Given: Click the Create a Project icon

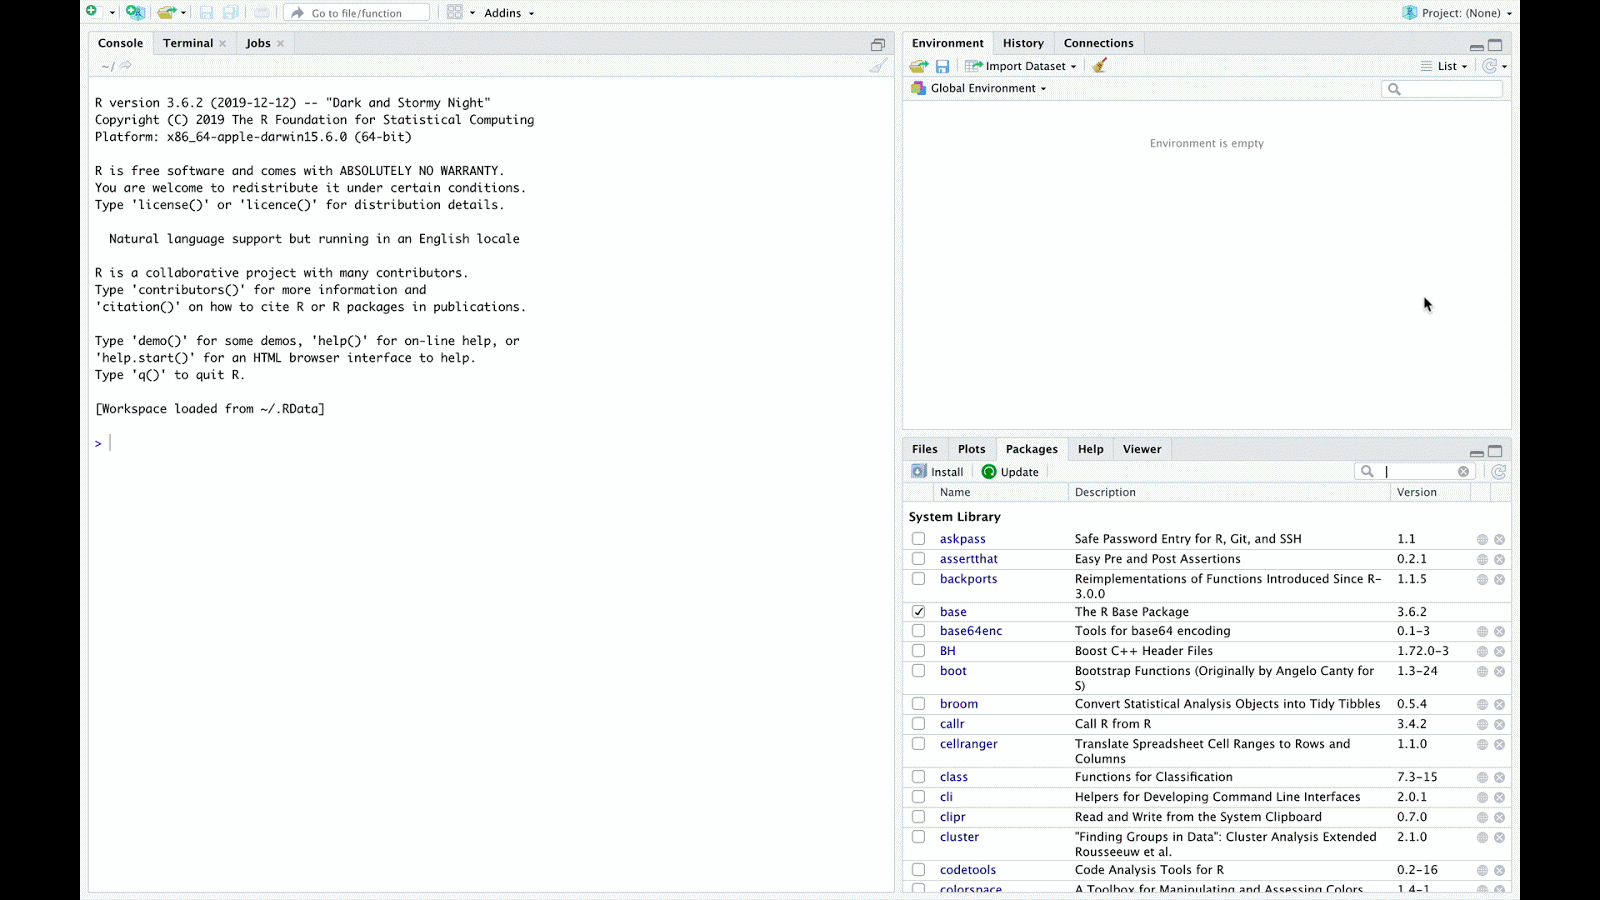Looking at the screenshot, I should (x=135, y=12).
